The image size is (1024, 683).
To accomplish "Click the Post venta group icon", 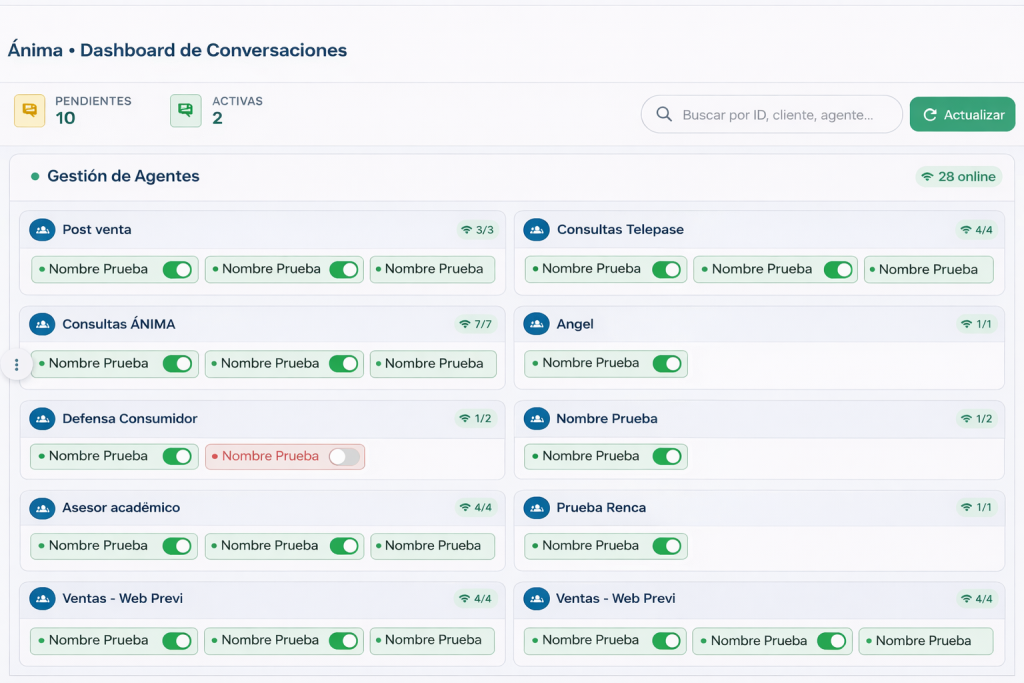I will [x=42, y=230].
